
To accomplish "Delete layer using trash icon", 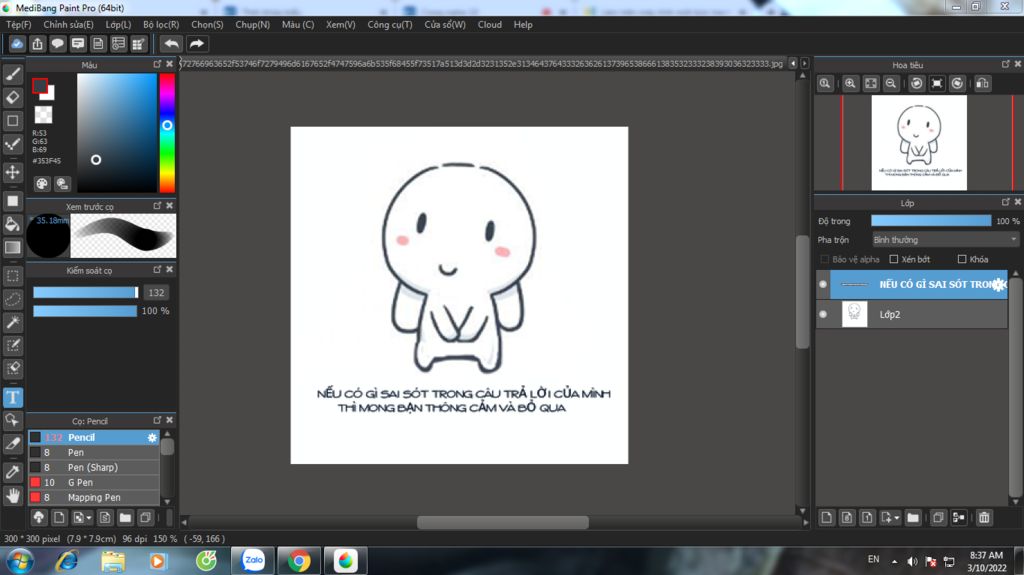I will coord(984,517).
